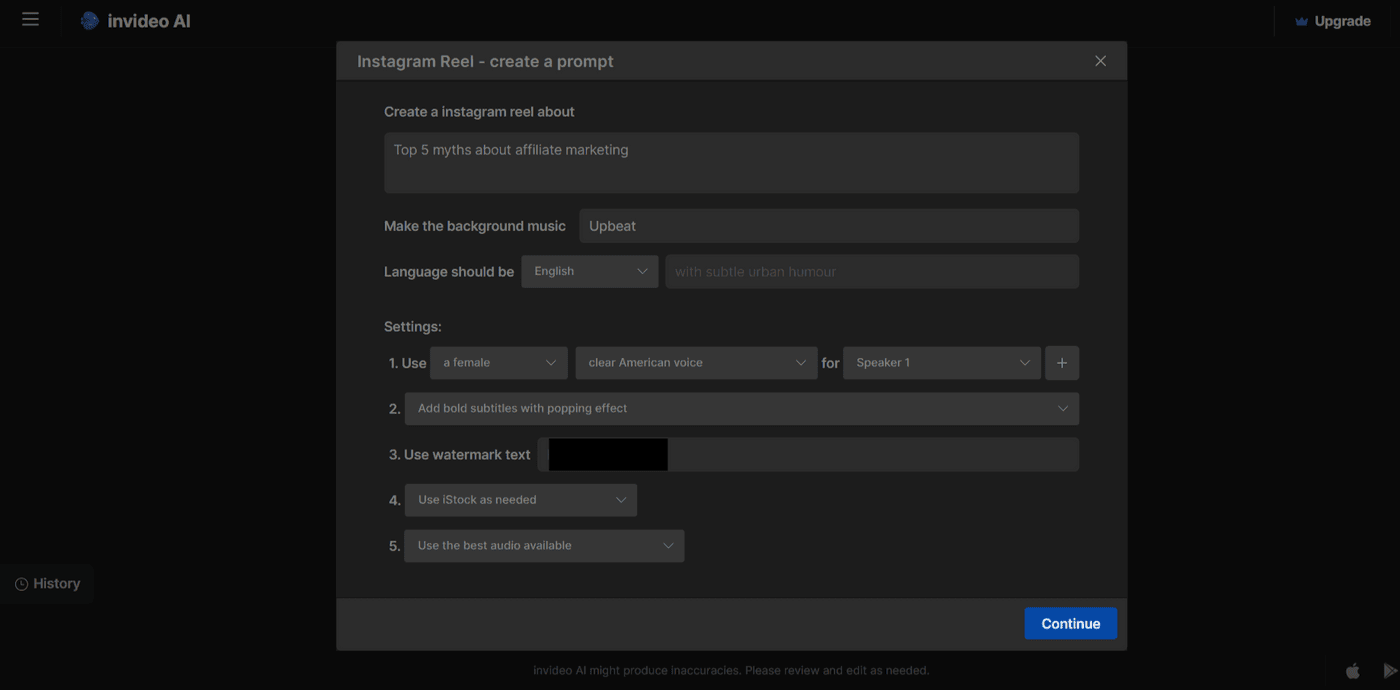This screenshot has width=1400, height=690.
Task: Click the 'with subtle urban humour' field
Action: click(871, 272)
